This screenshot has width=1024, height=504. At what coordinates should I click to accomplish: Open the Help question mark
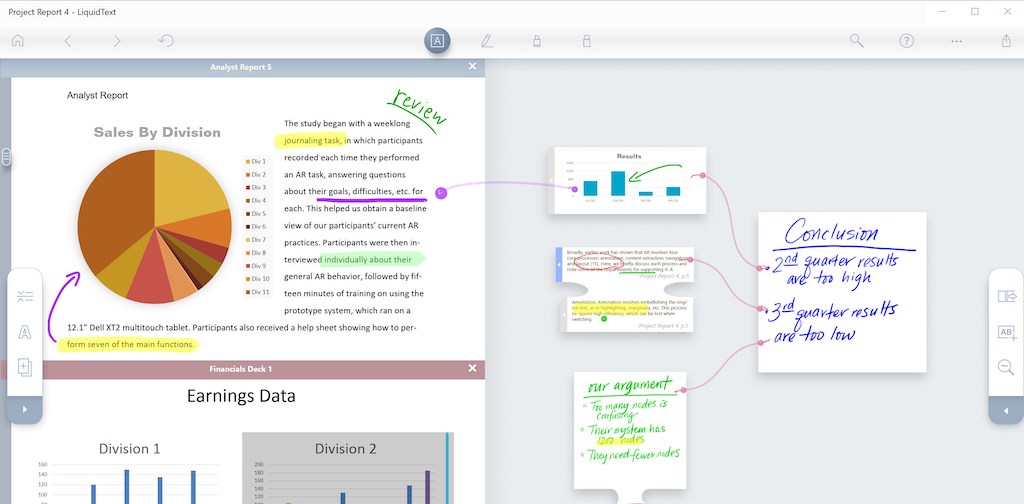(x=906, y=40)
